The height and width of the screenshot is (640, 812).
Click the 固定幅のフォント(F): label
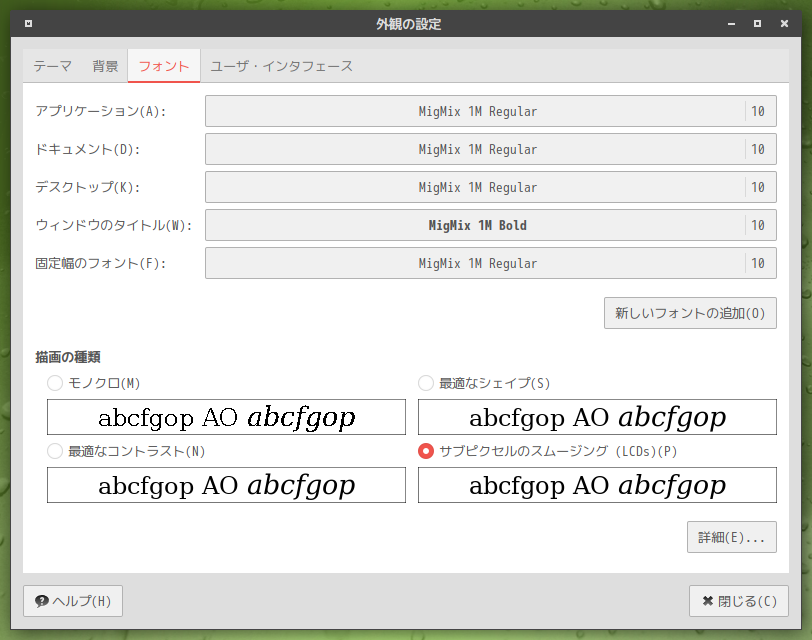point(100,264)
